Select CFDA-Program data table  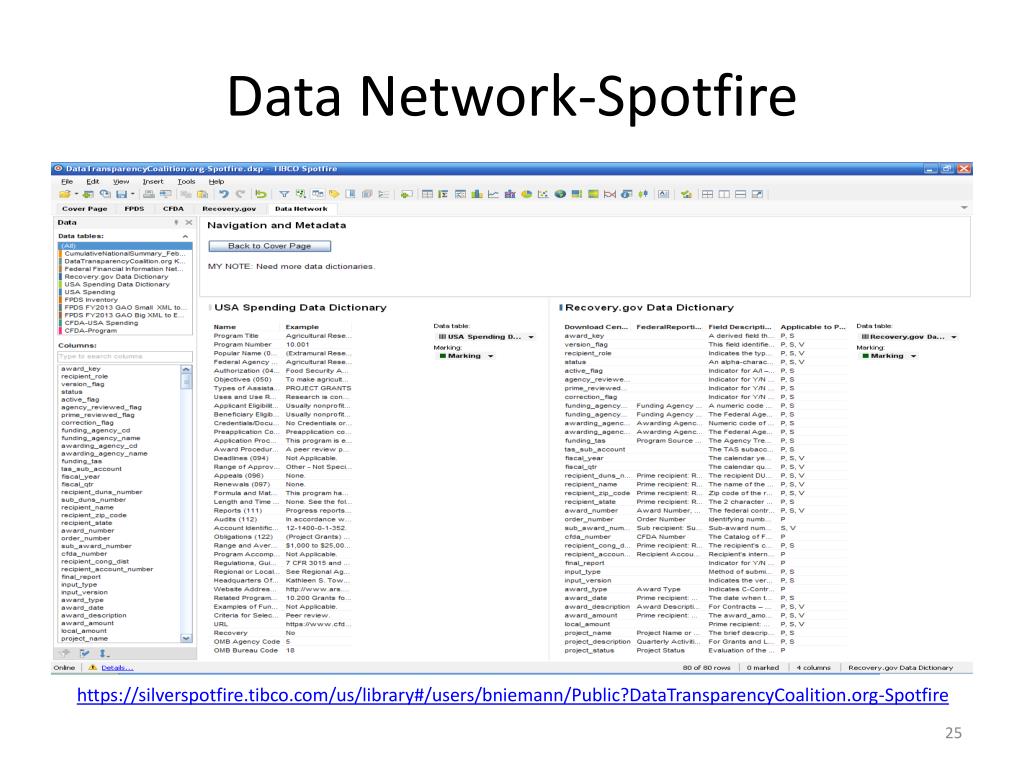tap(125, 330)
